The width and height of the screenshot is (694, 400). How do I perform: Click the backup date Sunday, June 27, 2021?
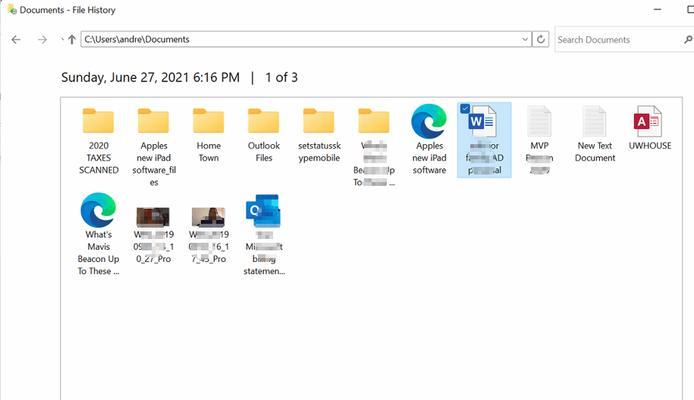point(150,77)
